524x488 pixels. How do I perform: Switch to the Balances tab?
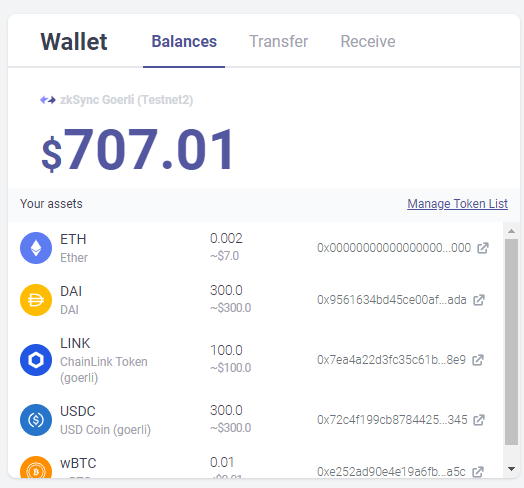coord(184,41)
